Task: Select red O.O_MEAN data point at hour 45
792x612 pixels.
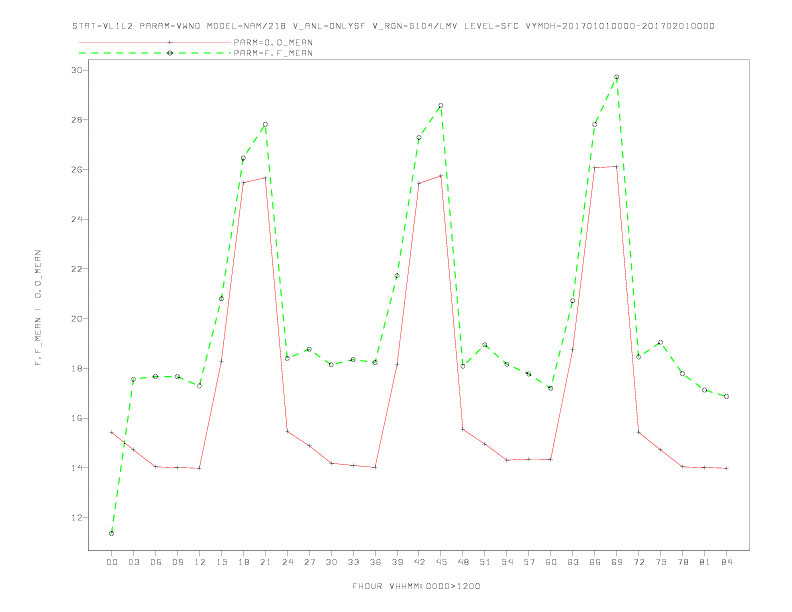Action: 441,176
